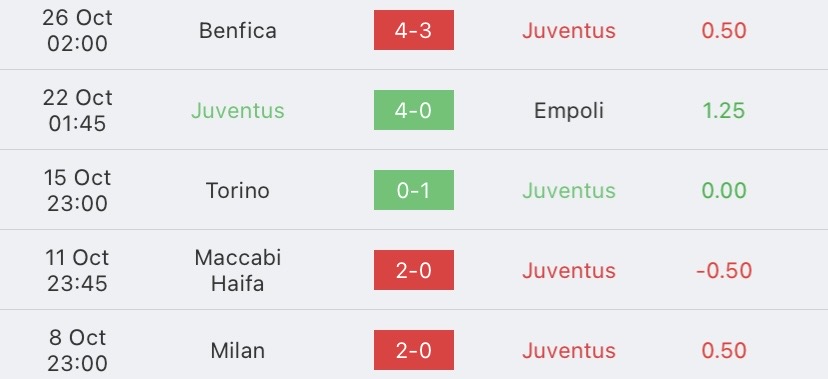The image size is (828, 379).
Task: Open the 15 Oct 23:00 match date
Action: (x=78, y=191)
